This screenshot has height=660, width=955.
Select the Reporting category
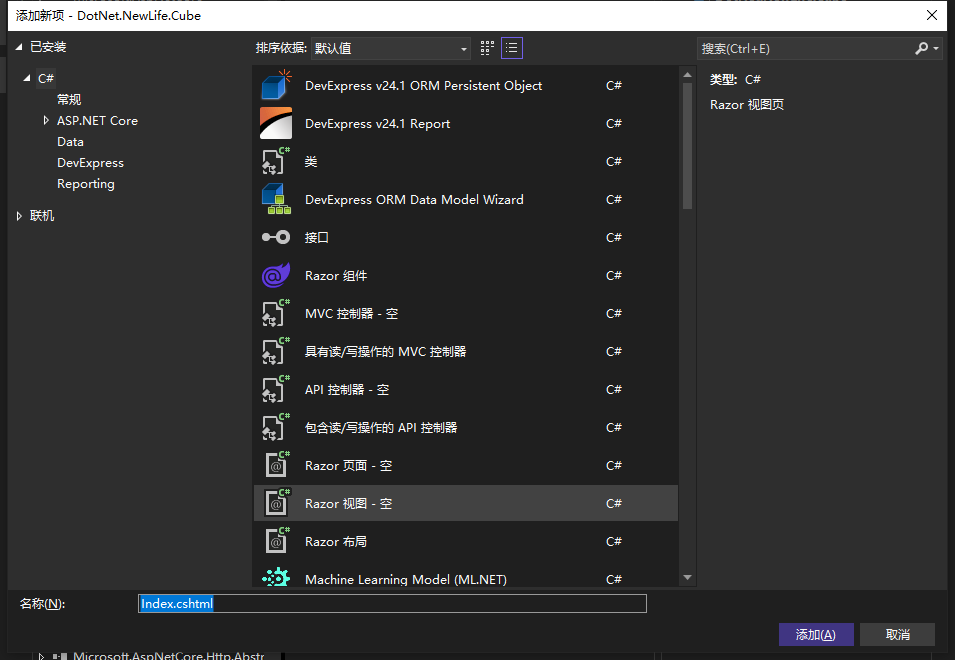(86, 184)
